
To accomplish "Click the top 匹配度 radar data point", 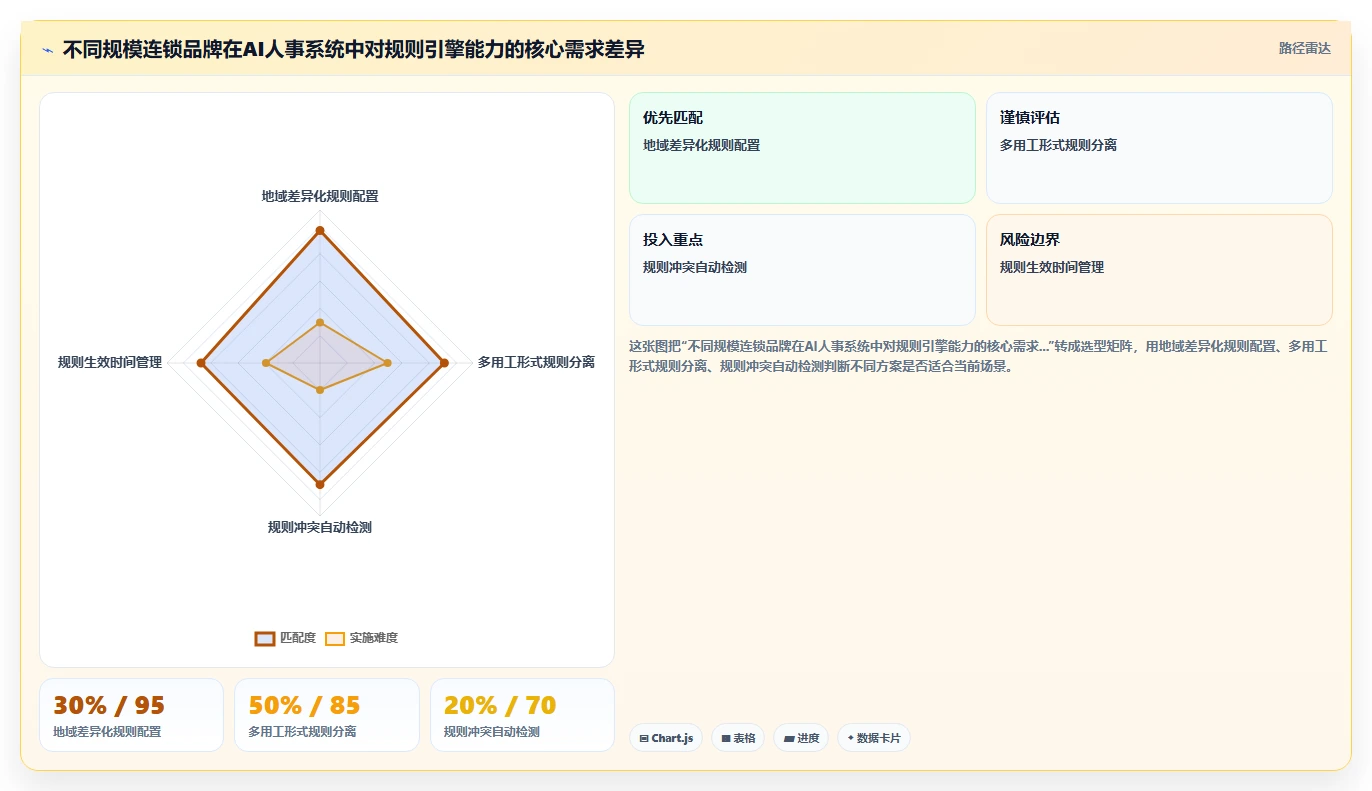I will tap(320, 231).
